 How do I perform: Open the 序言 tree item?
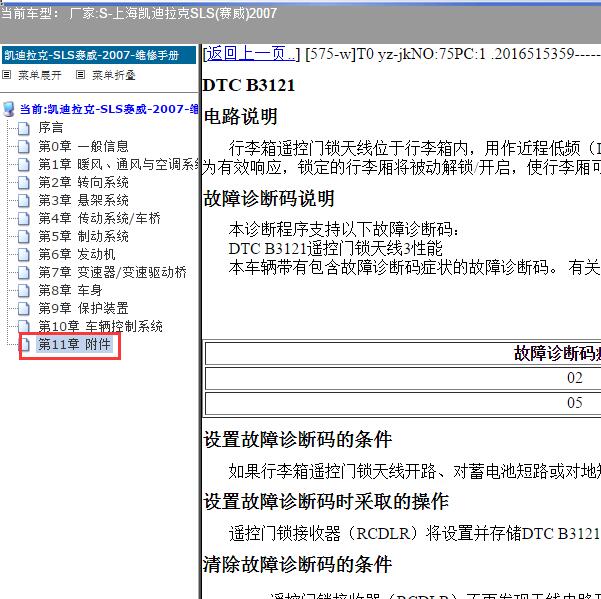(51, 128)
